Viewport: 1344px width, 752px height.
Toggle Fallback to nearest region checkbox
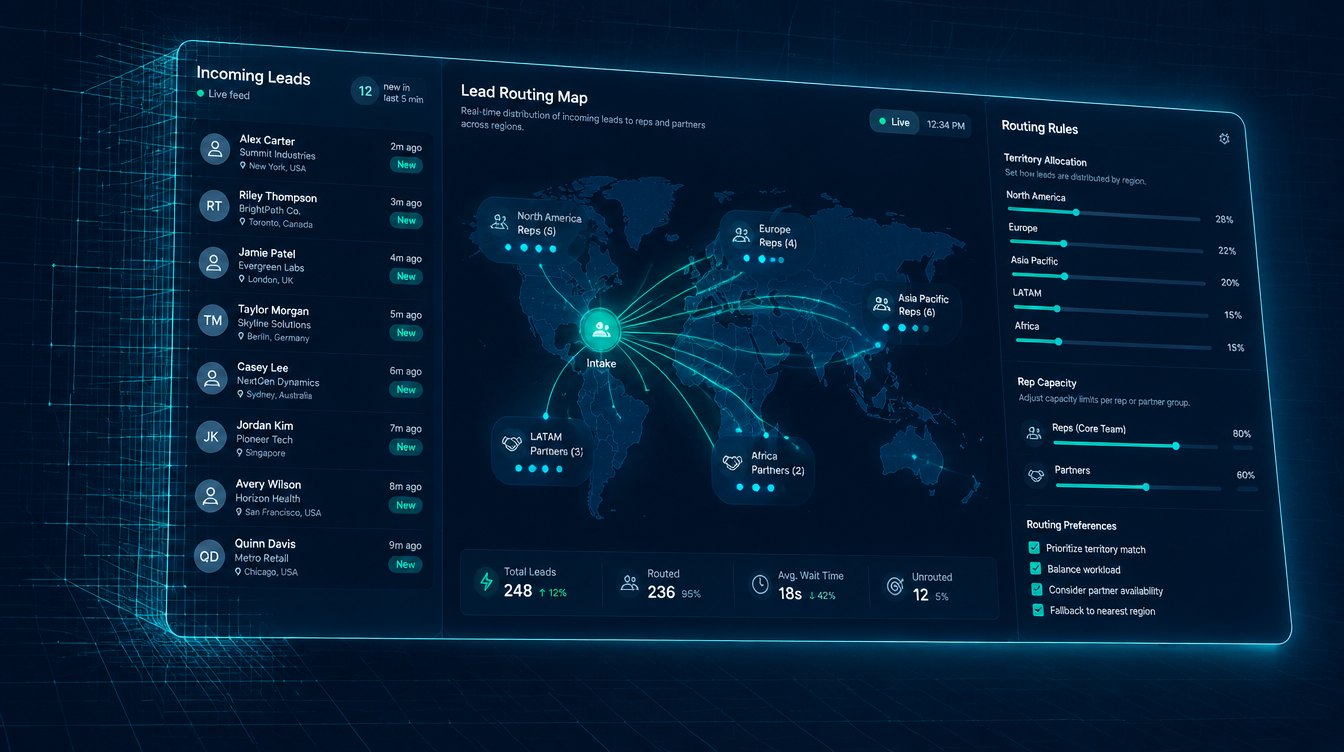(x=1037, y=609)
